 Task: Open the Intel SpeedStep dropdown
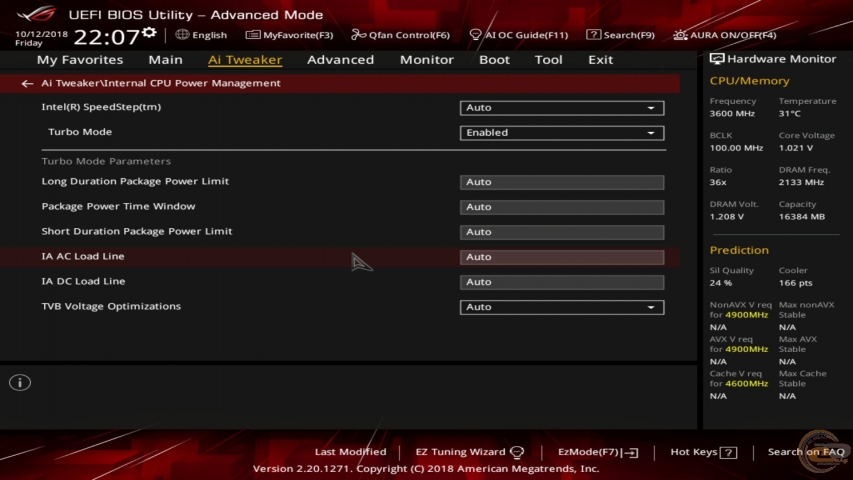pos(562,108)
